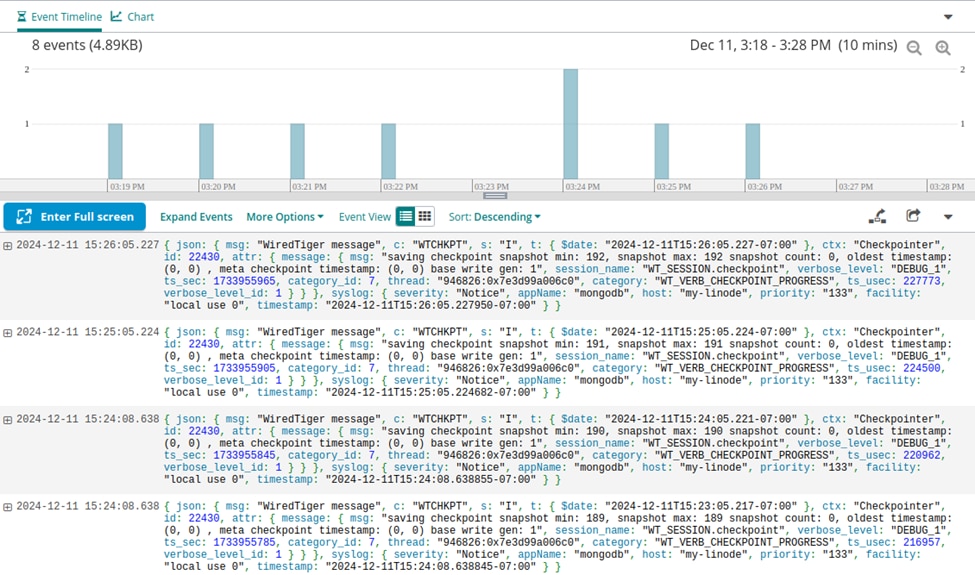Viewport: 975px width, 575px height.
Task: Expand the 15:26:05.227 log event
Action: pyautogui.click(x=8, y=245)
